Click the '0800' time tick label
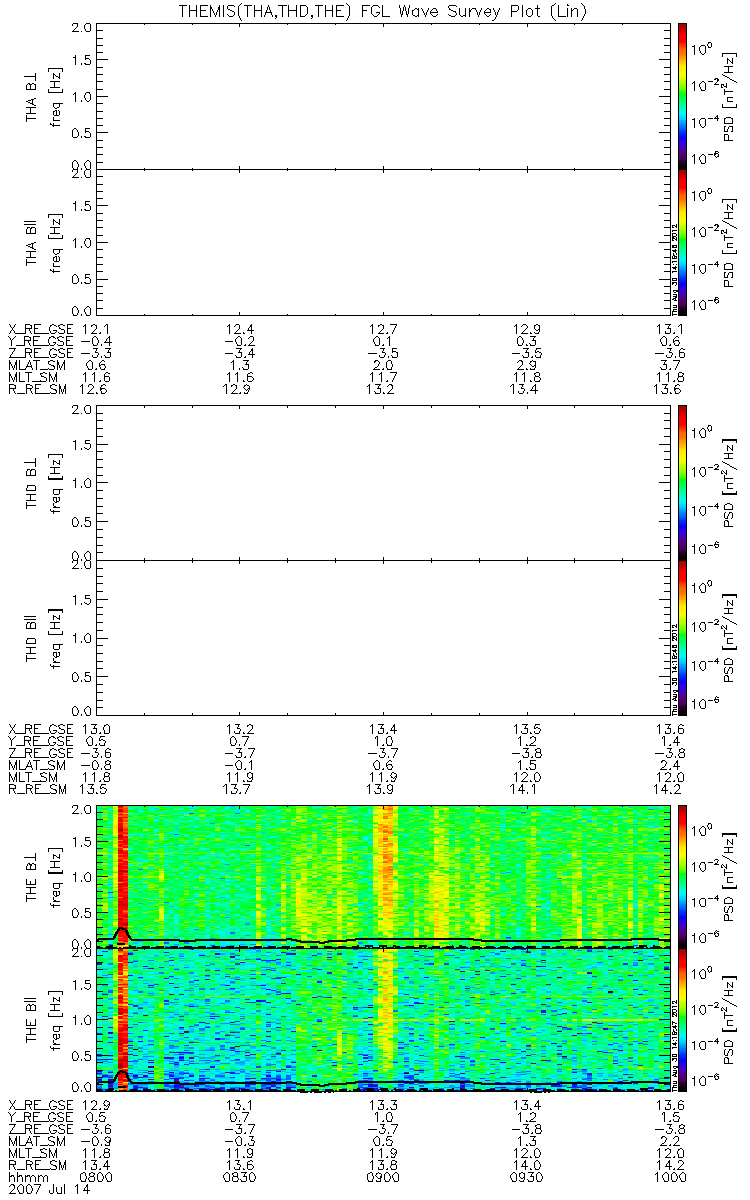Screen dimensions: 750x1200 (x=98, y=1179)
